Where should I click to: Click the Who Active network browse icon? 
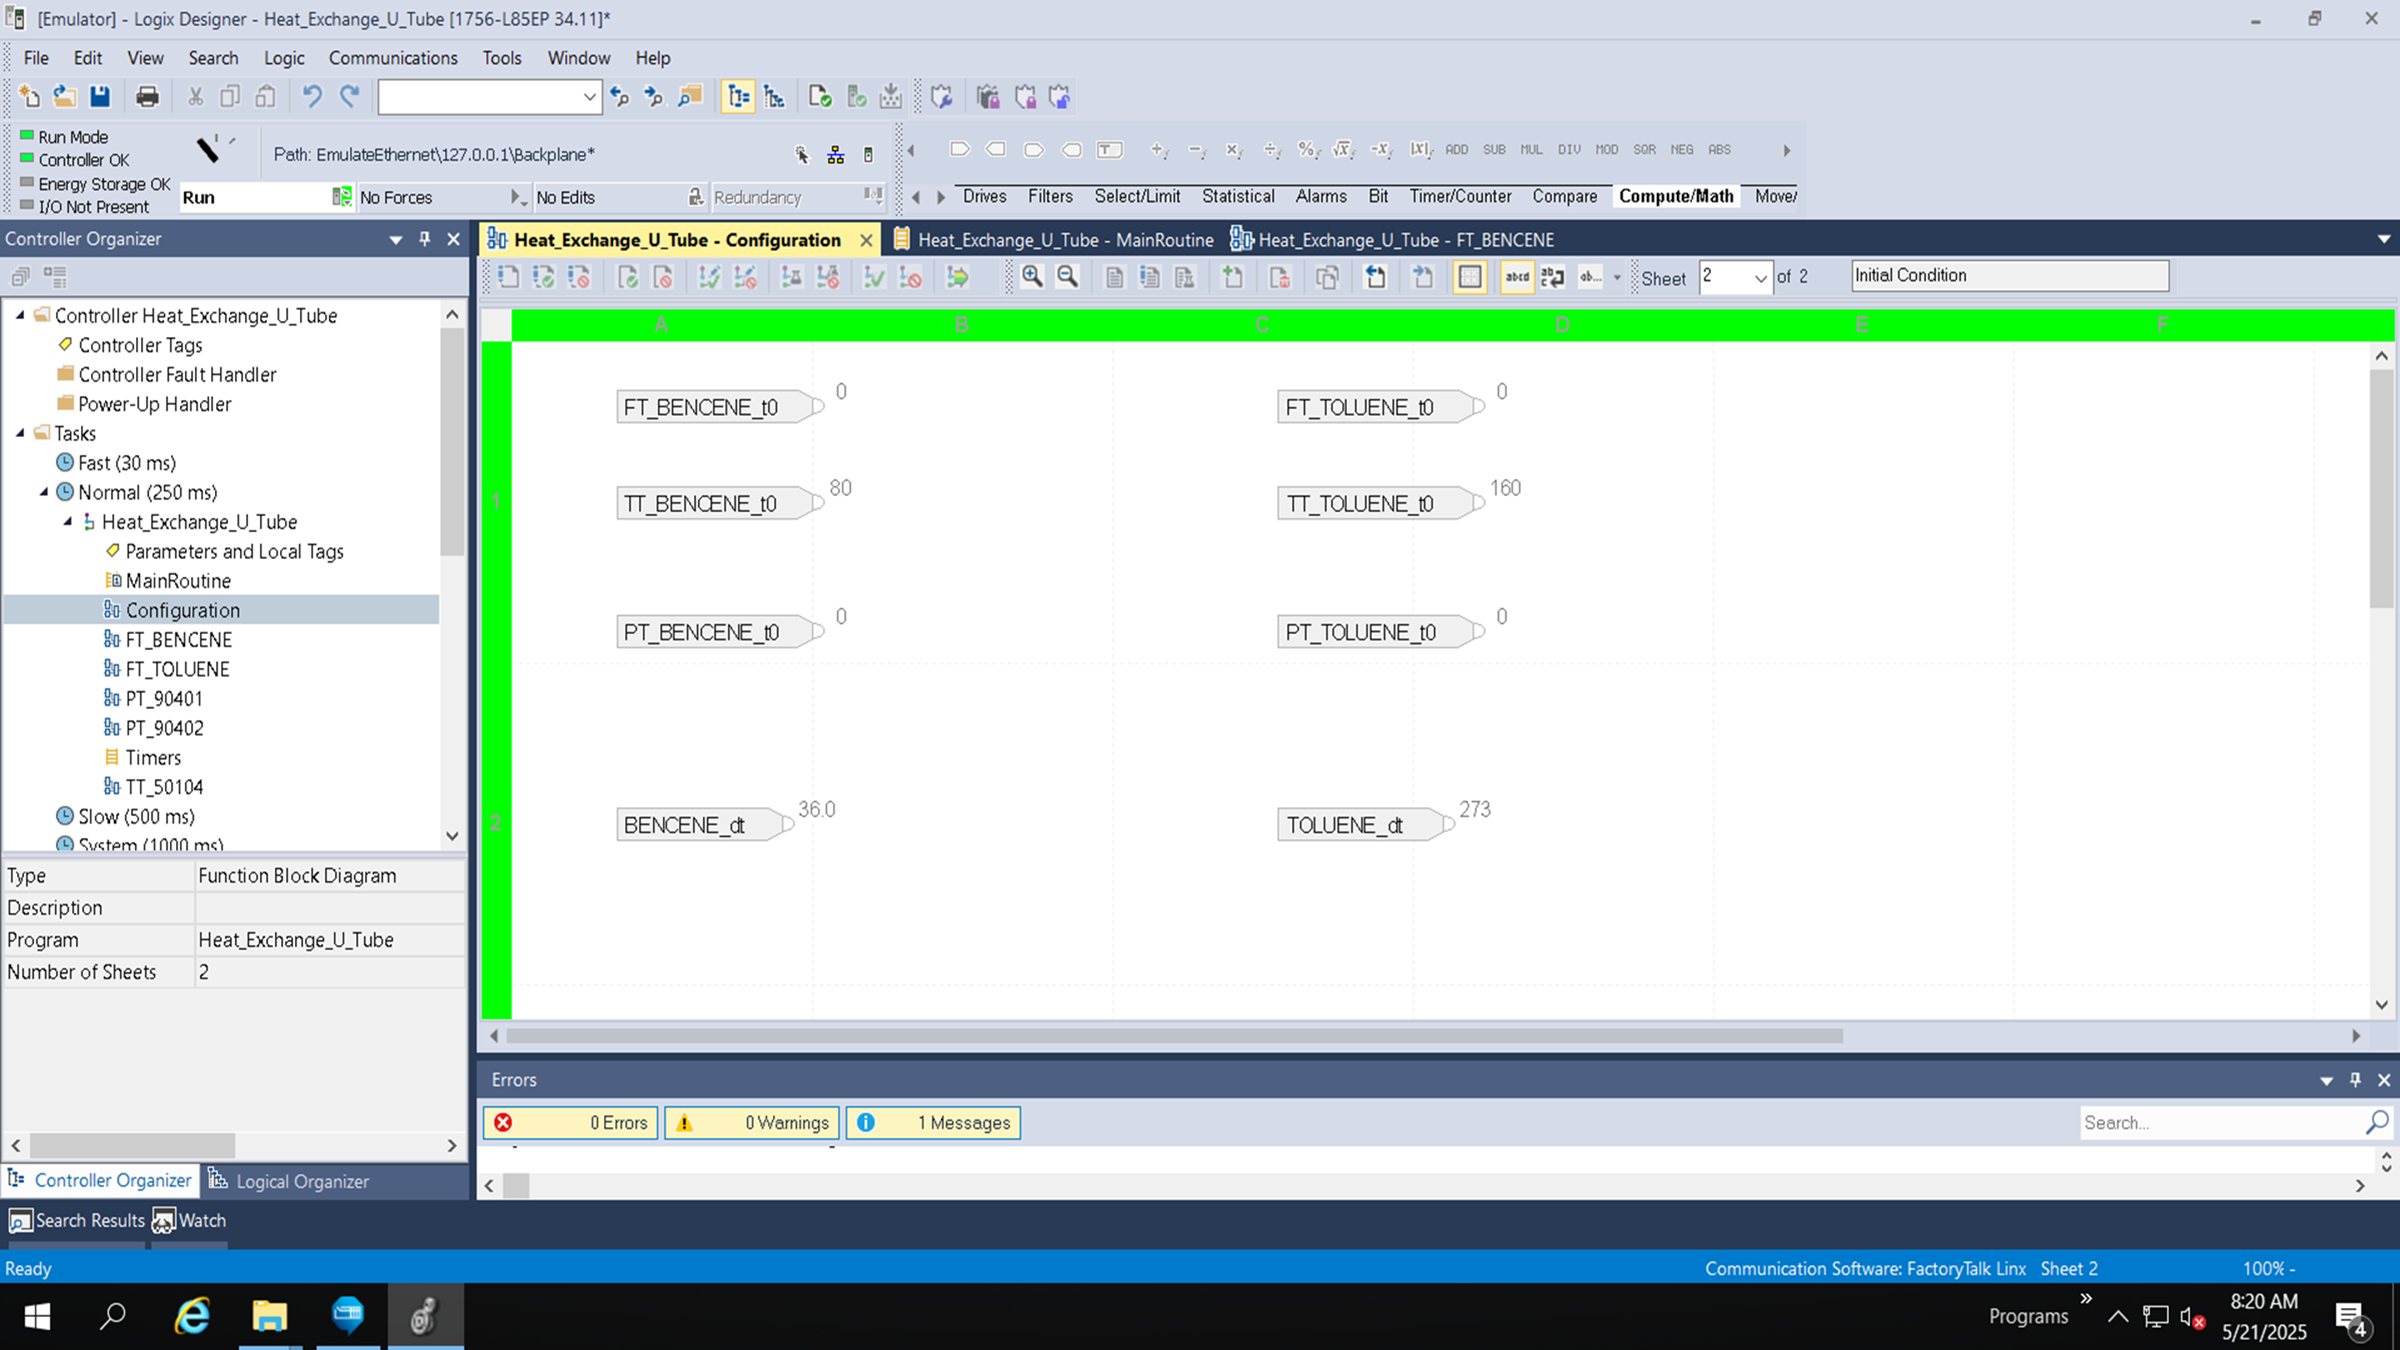click(836, 155)
